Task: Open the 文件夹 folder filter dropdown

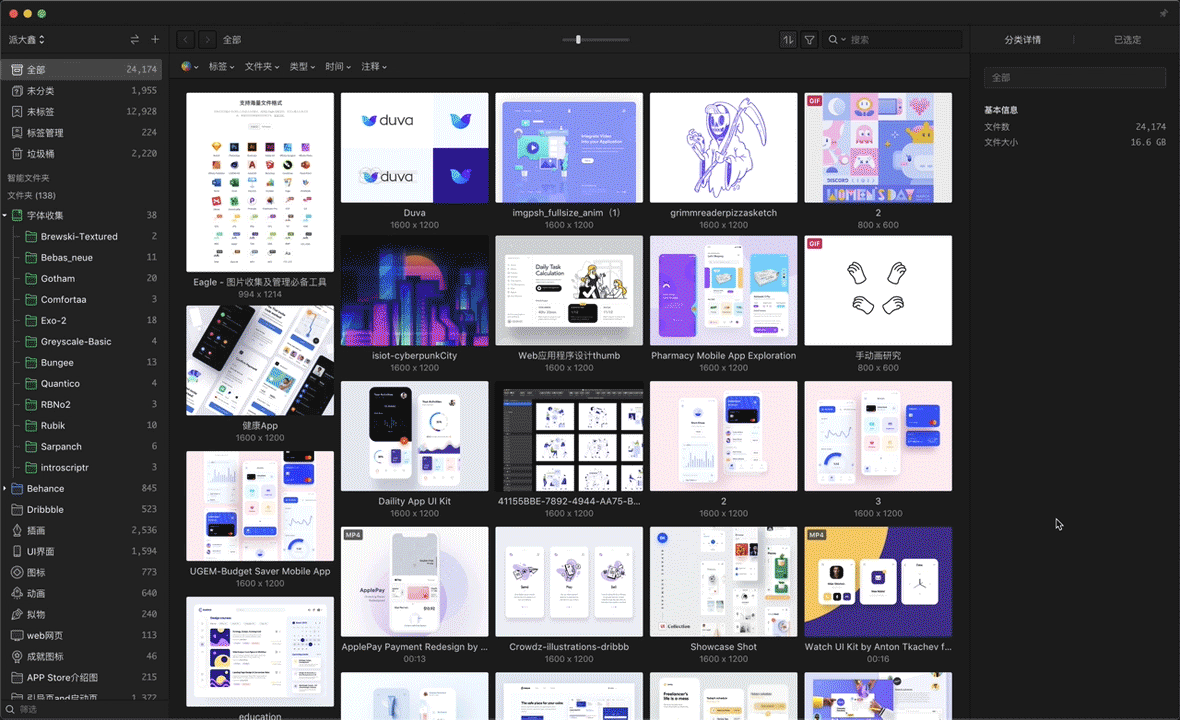Action: tap(262, 66)
